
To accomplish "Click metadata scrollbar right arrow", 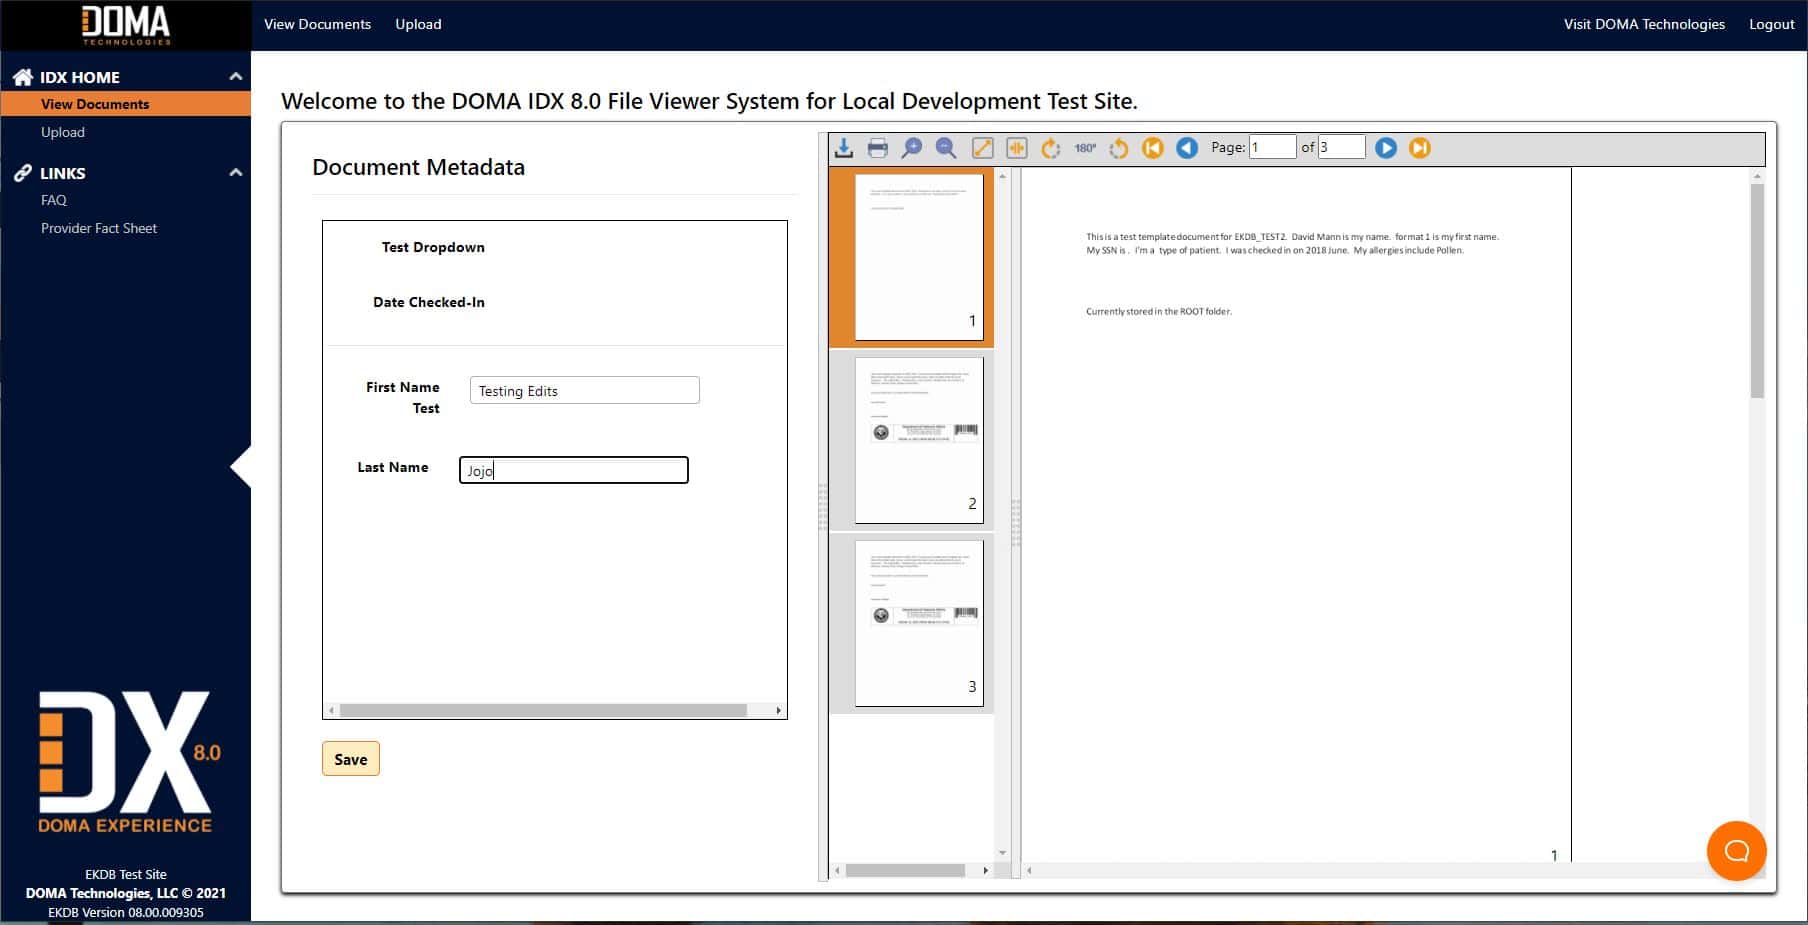I will tap(779, 710).
